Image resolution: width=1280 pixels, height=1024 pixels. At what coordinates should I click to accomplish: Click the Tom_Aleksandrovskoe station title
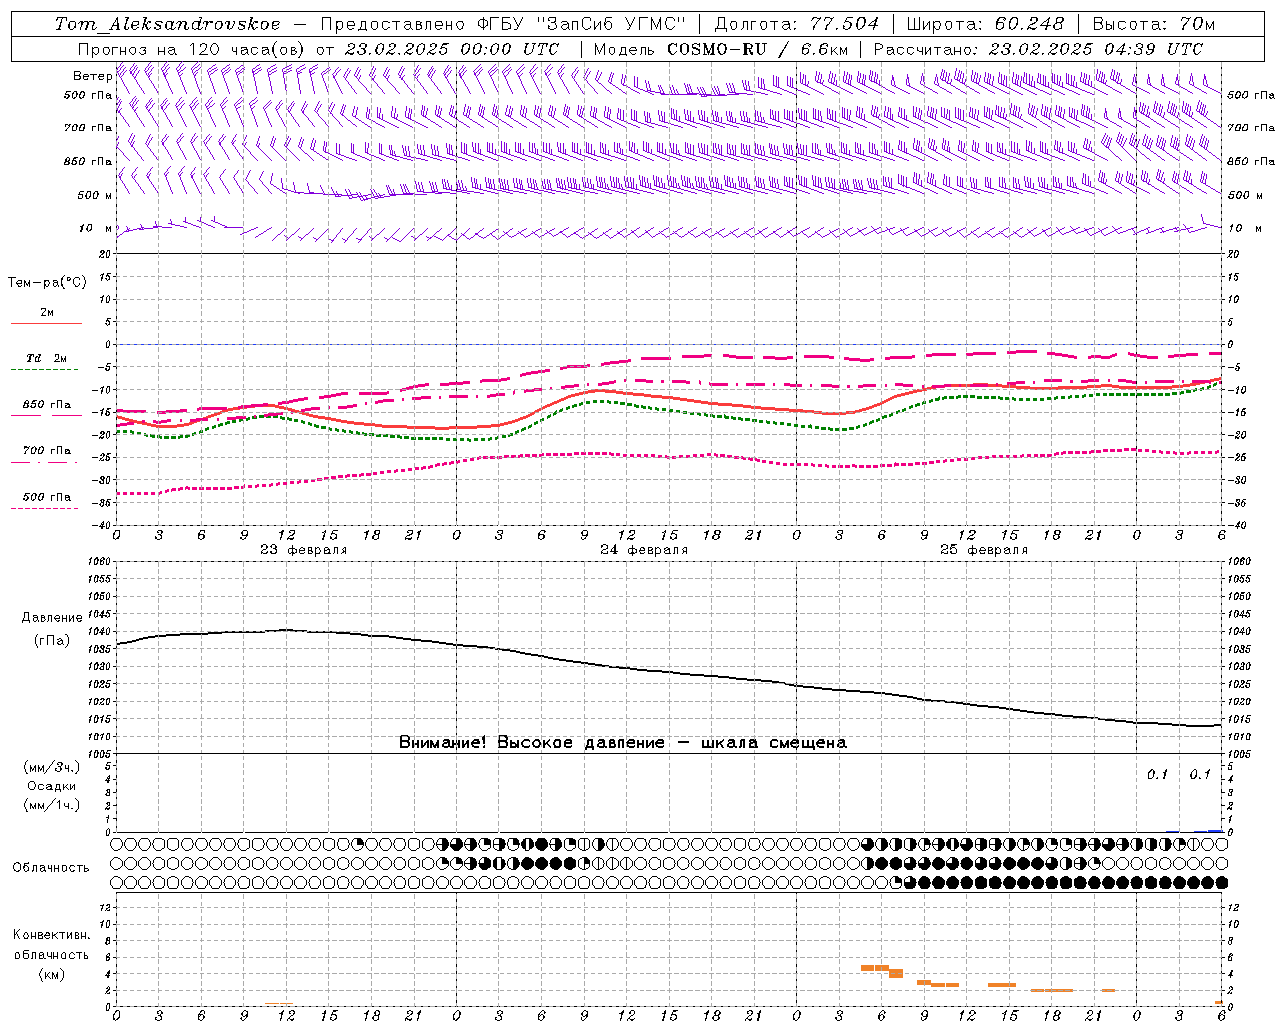pos(167,24)
